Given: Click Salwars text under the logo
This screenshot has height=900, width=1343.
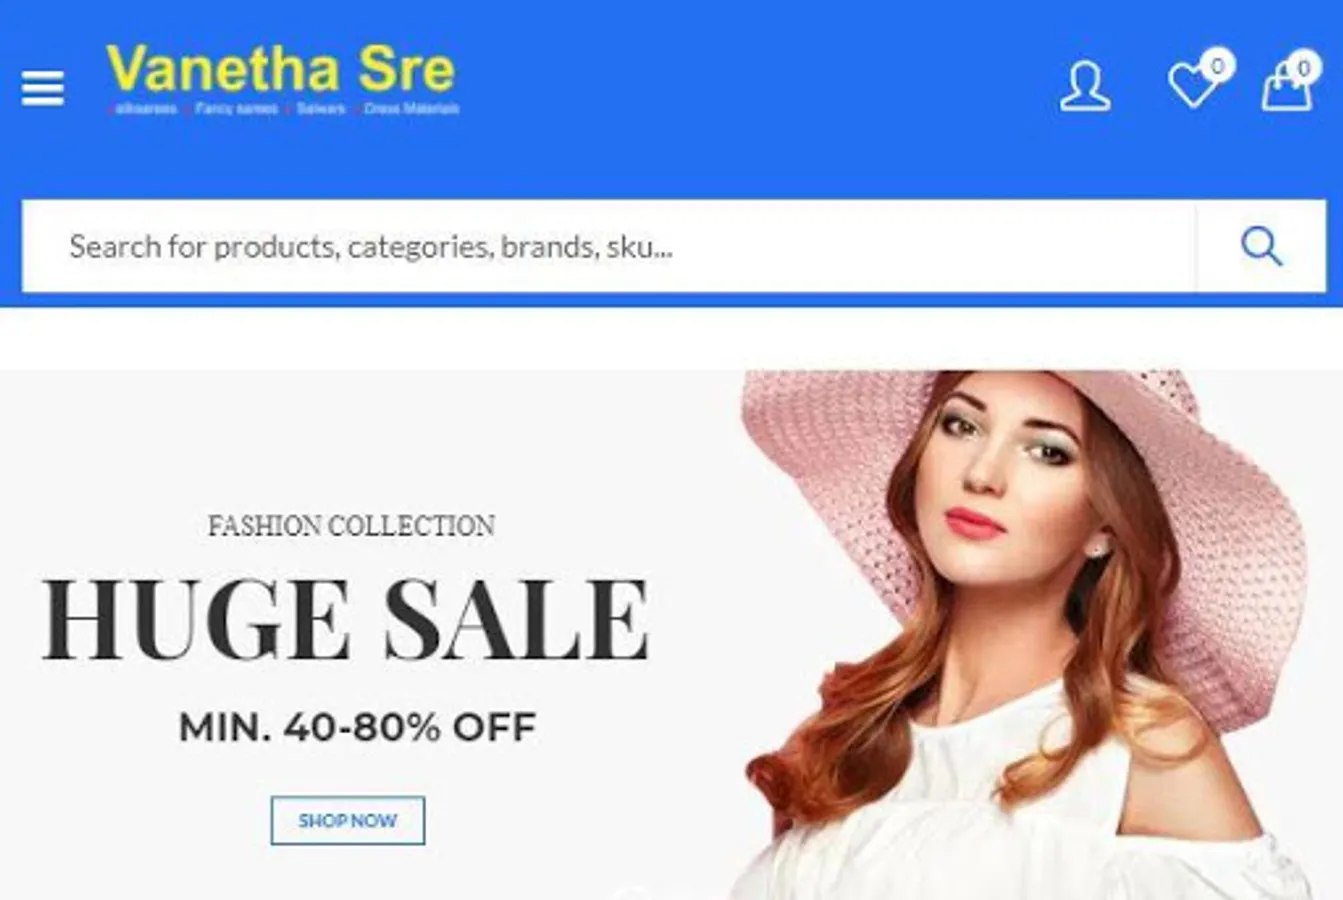Looking at the screenshot, I should pos(321,108).
